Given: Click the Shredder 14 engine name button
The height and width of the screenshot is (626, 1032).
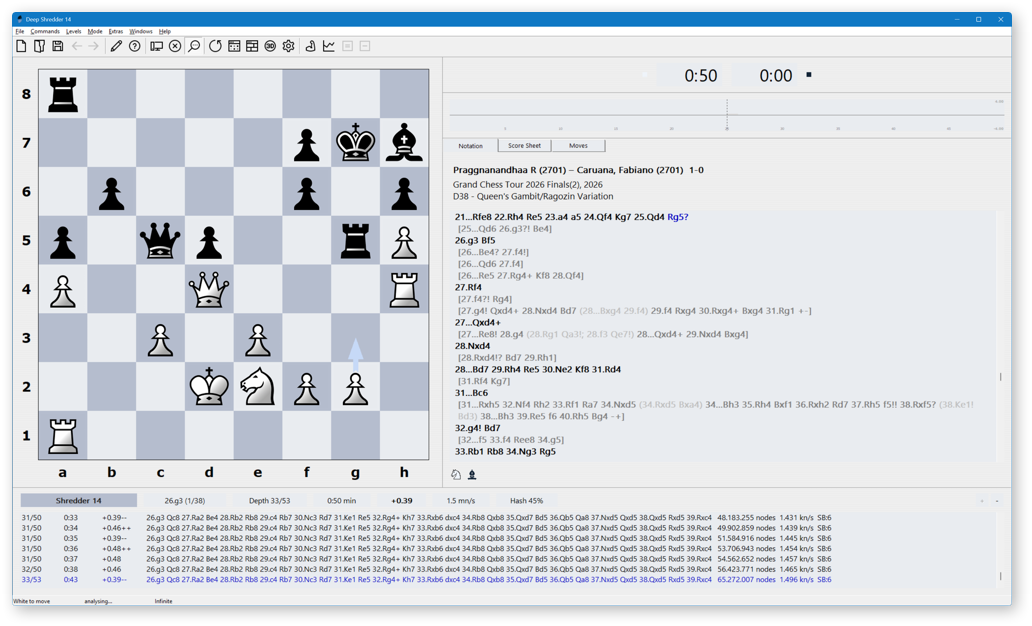Looking at the screenshot, I should (79, 500).
